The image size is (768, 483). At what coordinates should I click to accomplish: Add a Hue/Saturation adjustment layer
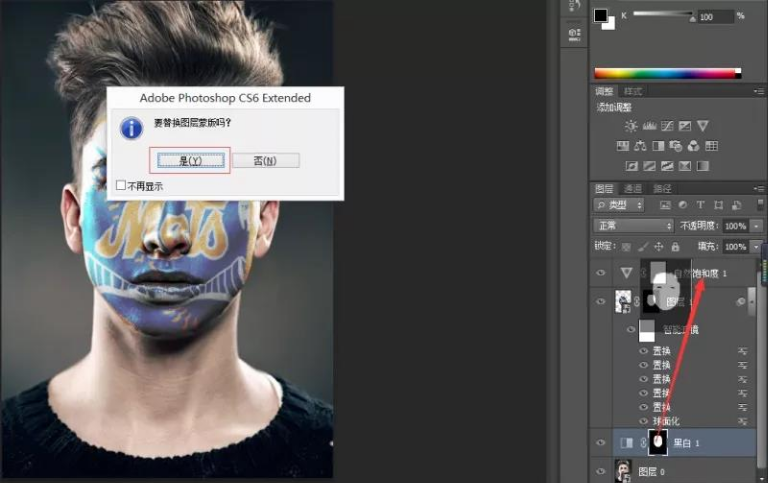click(623, 146)
